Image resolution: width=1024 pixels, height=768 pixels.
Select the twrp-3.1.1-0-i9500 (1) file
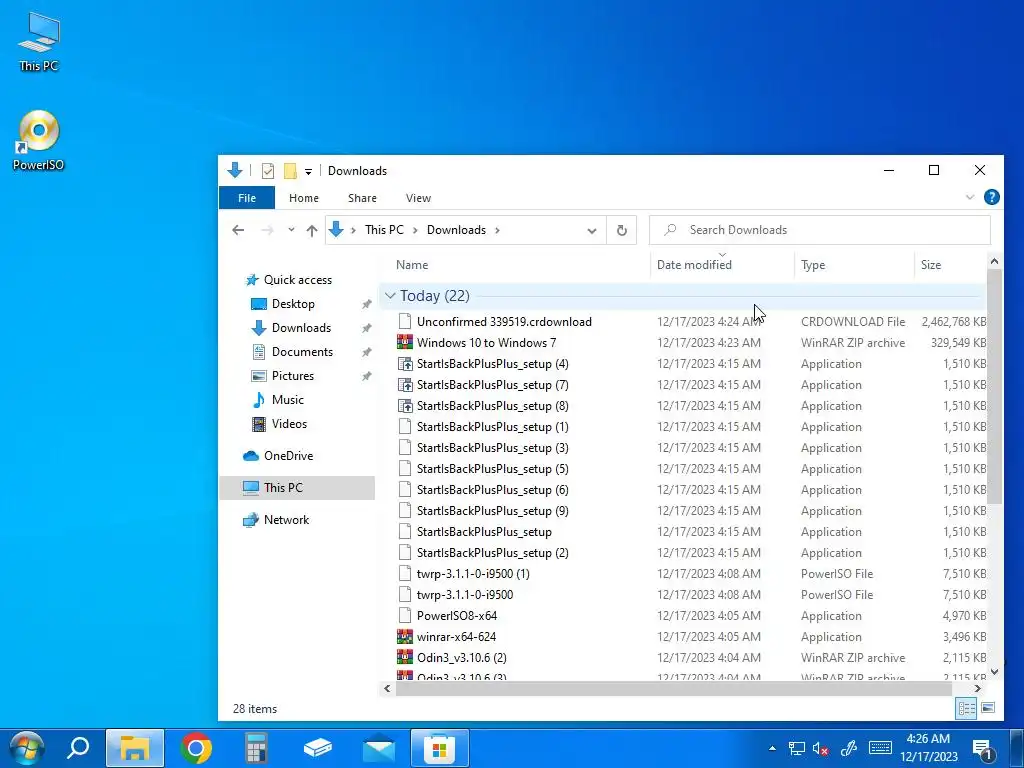pyautogui.click(x=473, y=574)
